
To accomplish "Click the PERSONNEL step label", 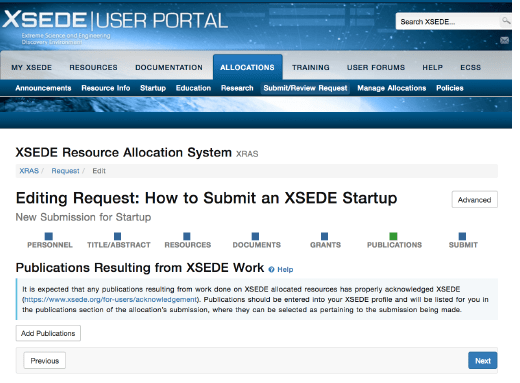I will [50, 245].
